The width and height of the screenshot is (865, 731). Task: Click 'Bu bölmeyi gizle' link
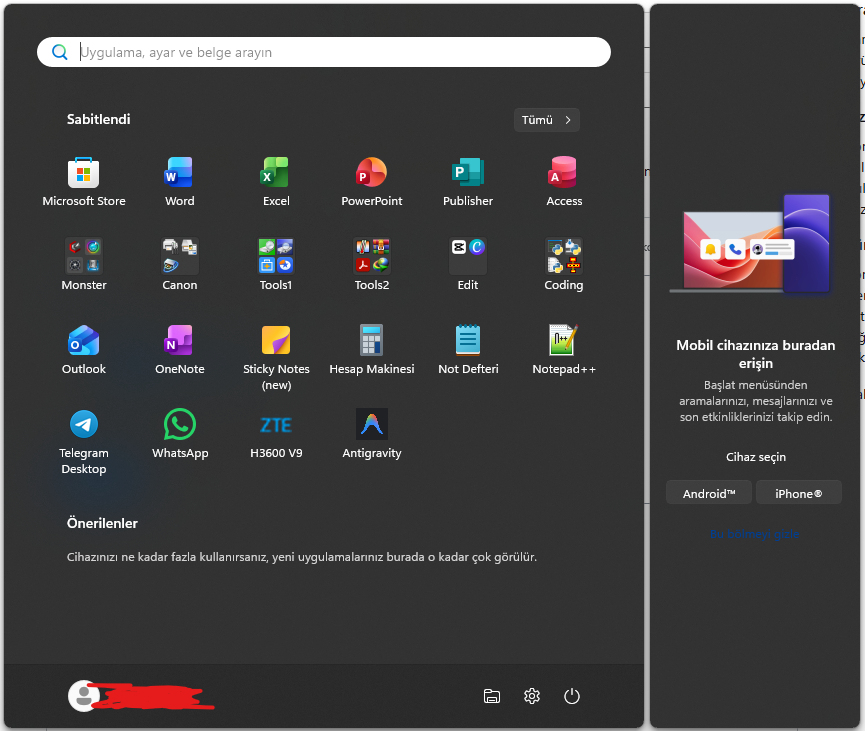coord(755,534)
